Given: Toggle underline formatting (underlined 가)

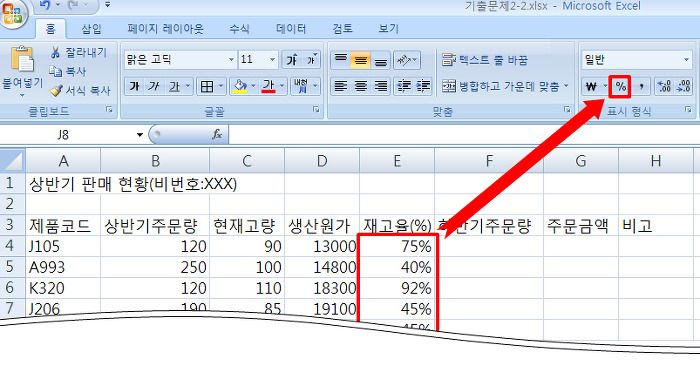Looking at the screenshot, I should tap(174, 86).
